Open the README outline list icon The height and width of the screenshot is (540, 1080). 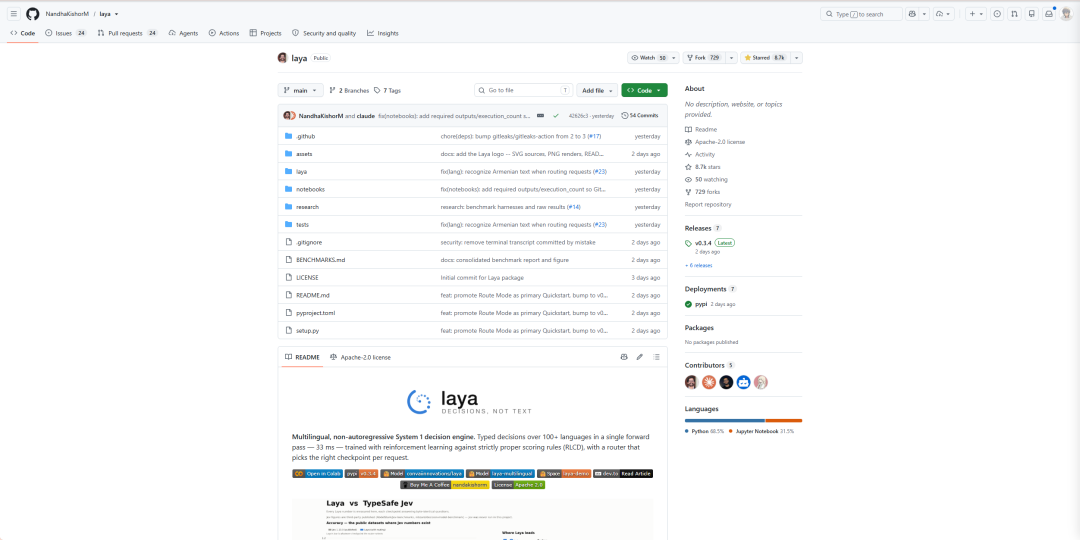click(656, 357)
